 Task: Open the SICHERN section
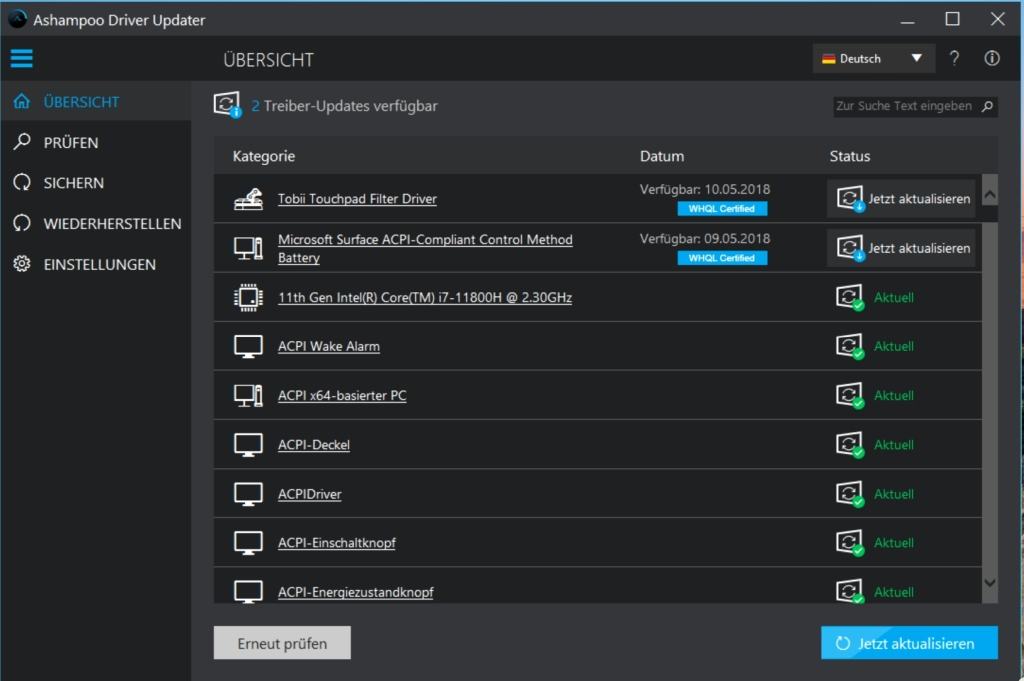pyautogui.click(x=73, y=183)
